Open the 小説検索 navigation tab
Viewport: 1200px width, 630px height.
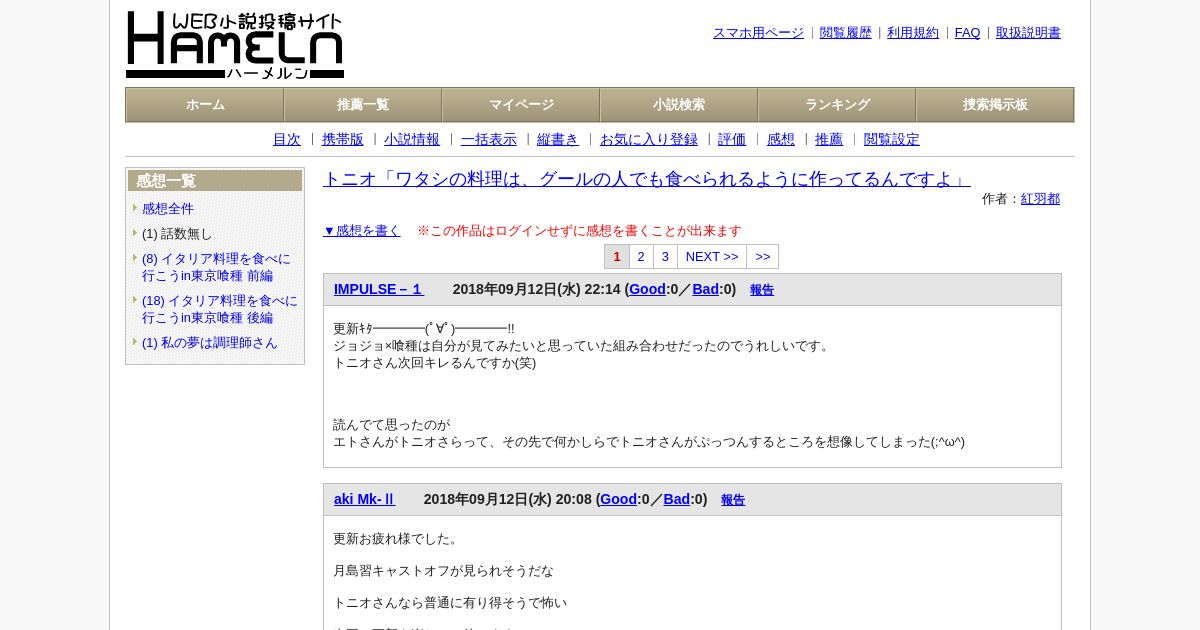coord(679,105)
